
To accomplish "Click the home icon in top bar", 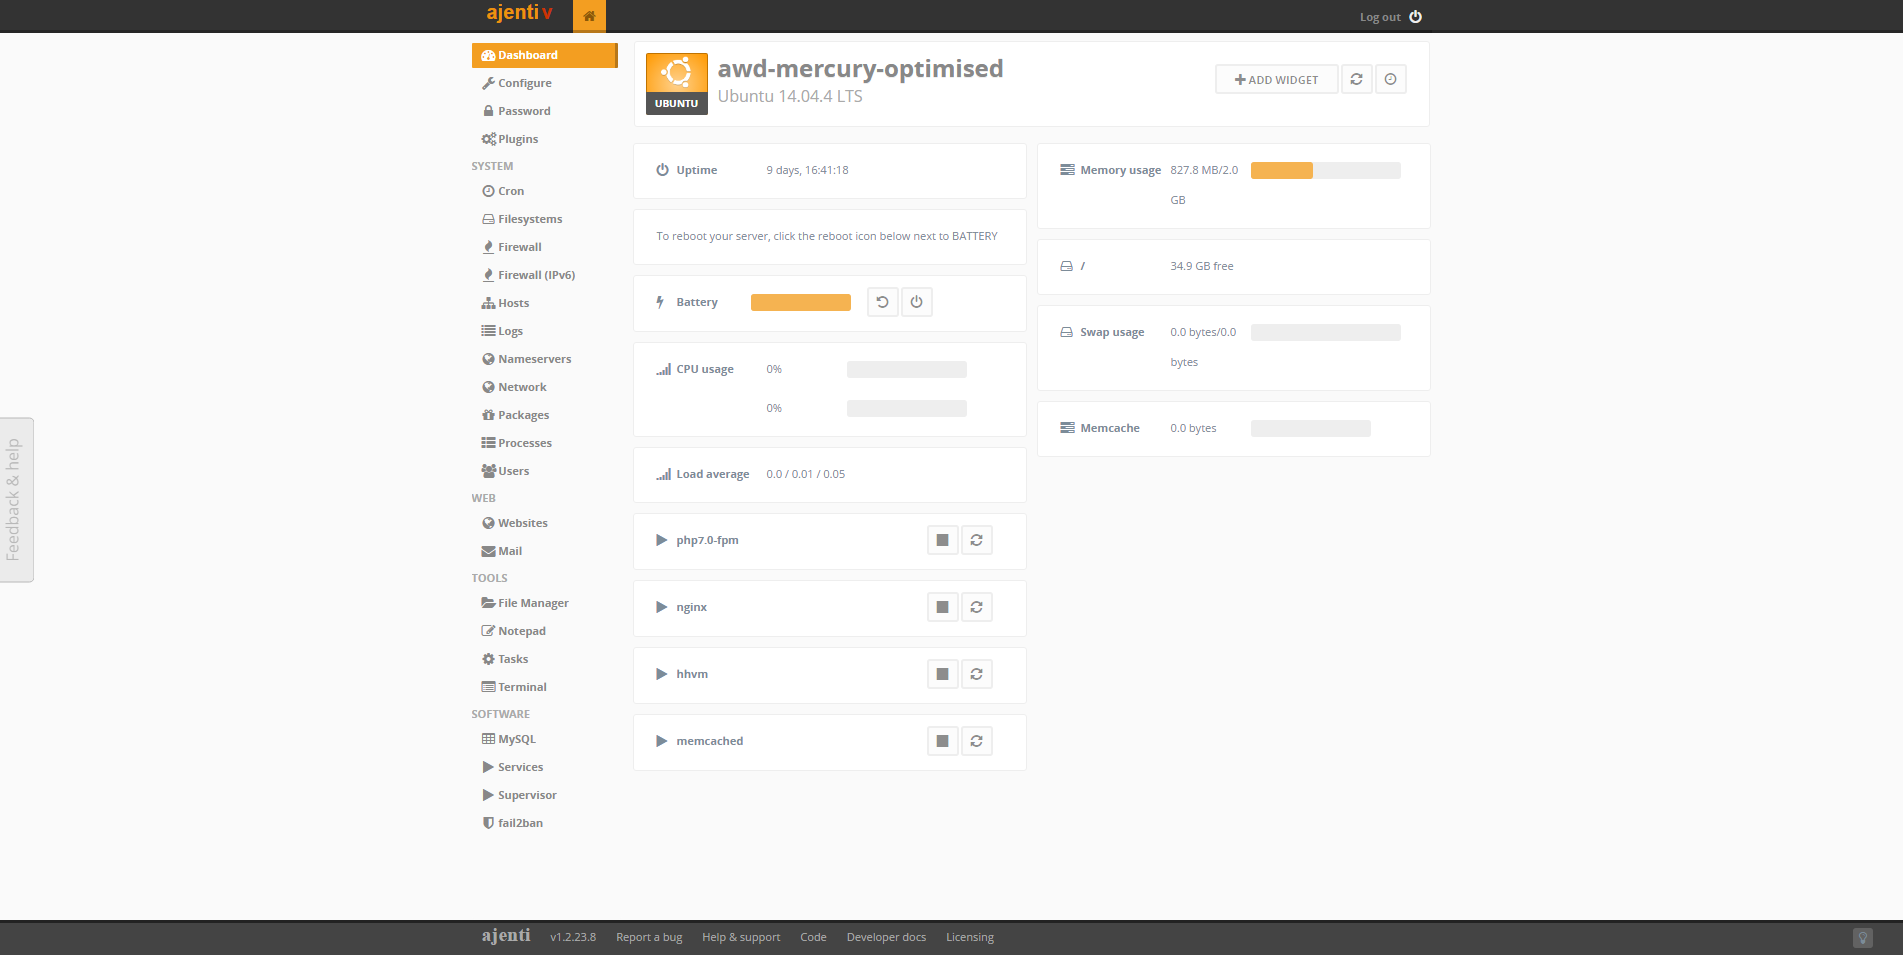I will (x=589, y=16).
